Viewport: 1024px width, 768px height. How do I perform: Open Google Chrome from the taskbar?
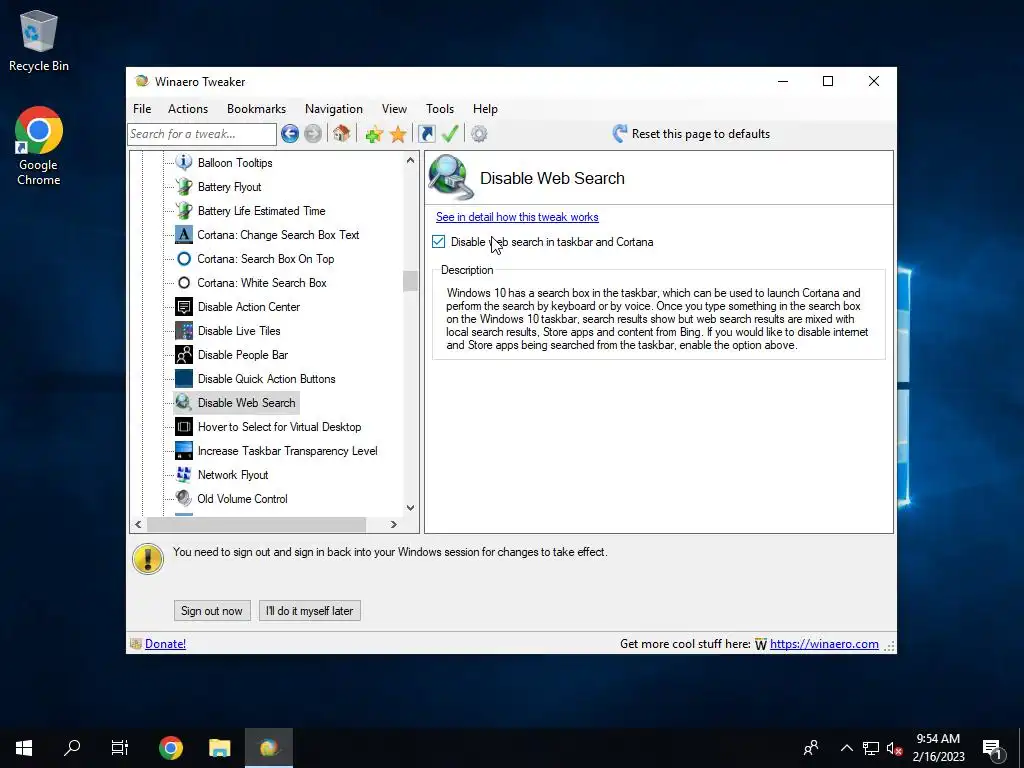tap(171, 748)
